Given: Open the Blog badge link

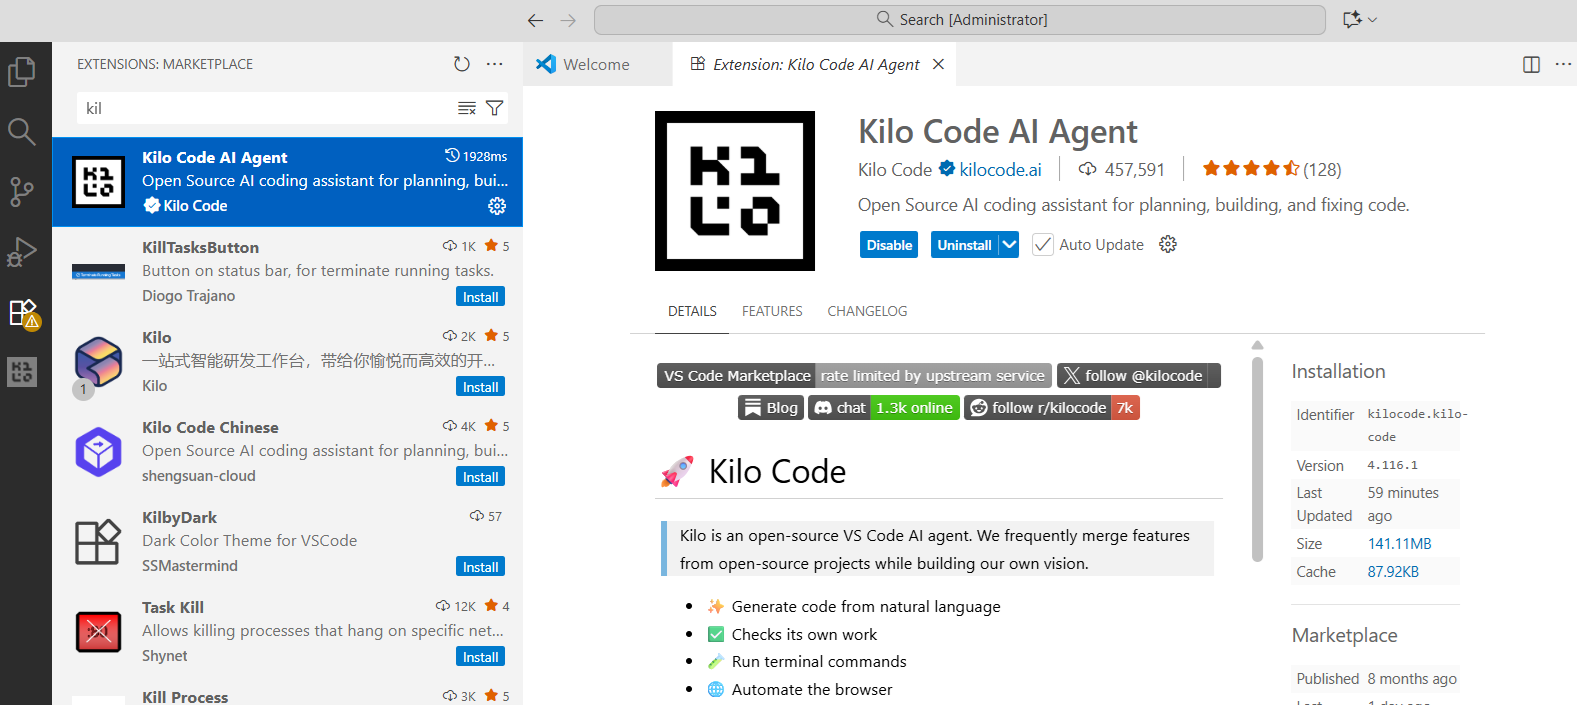Looking at the screenshot, I should 771,408.
